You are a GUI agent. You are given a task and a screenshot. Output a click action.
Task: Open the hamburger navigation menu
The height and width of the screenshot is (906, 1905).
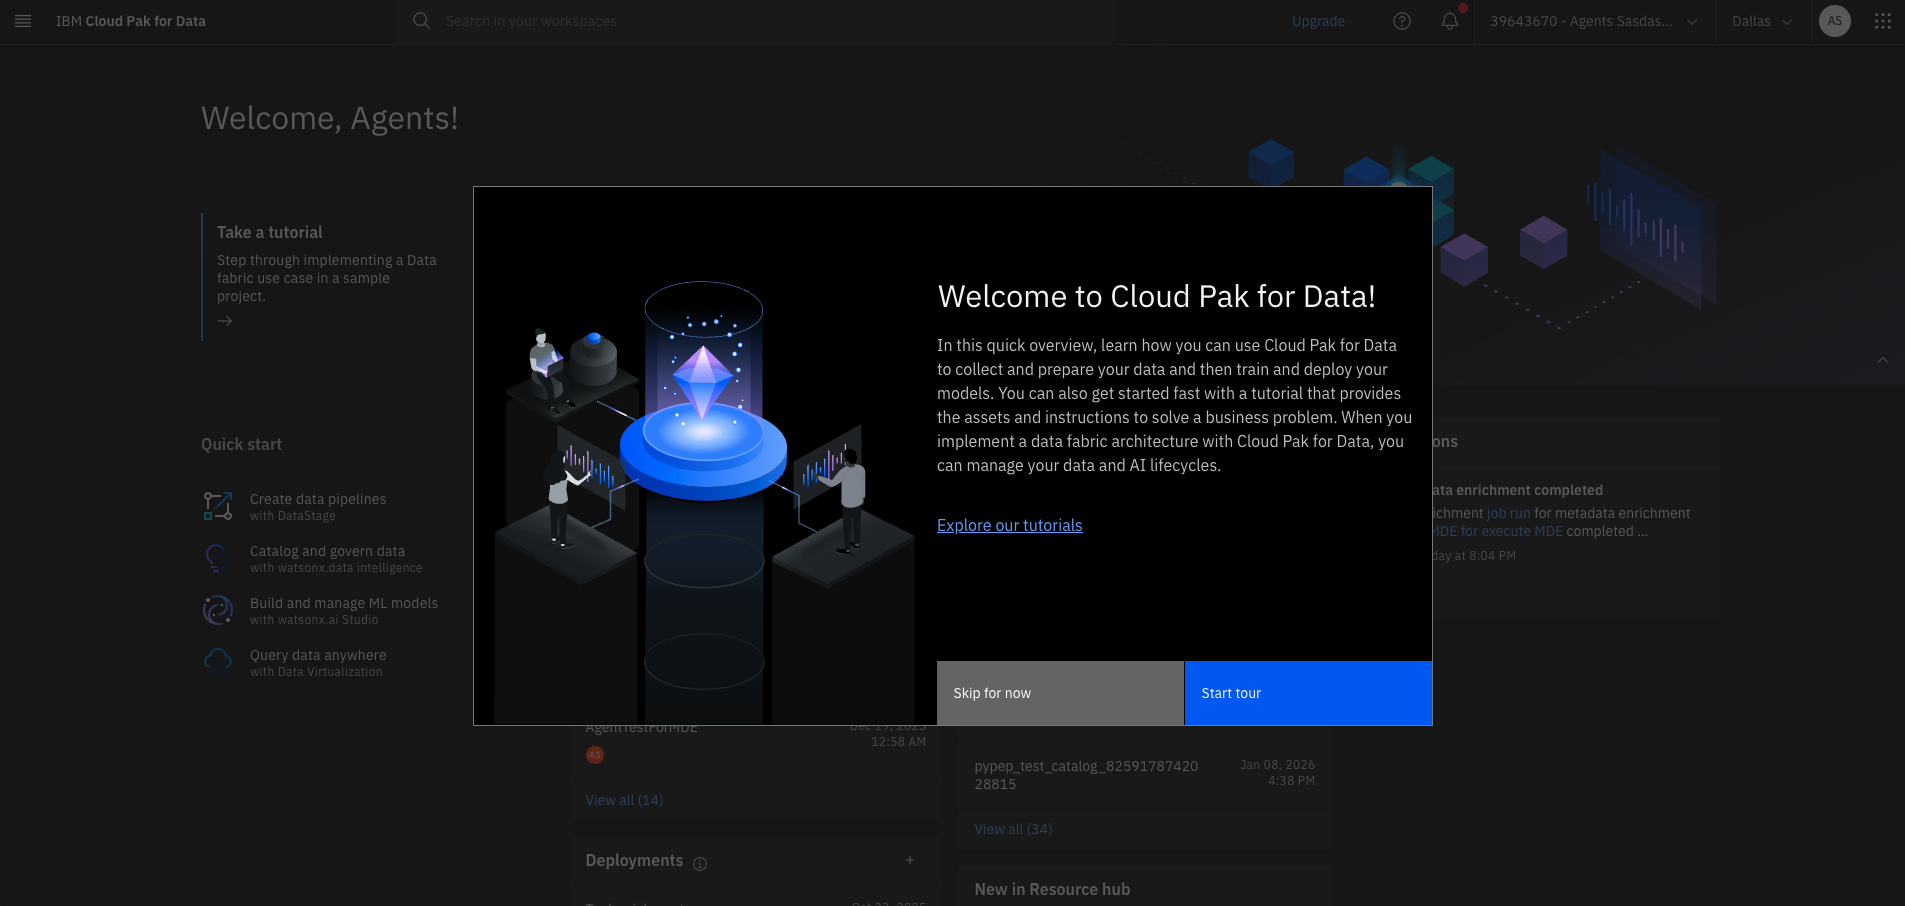(23, 21)
